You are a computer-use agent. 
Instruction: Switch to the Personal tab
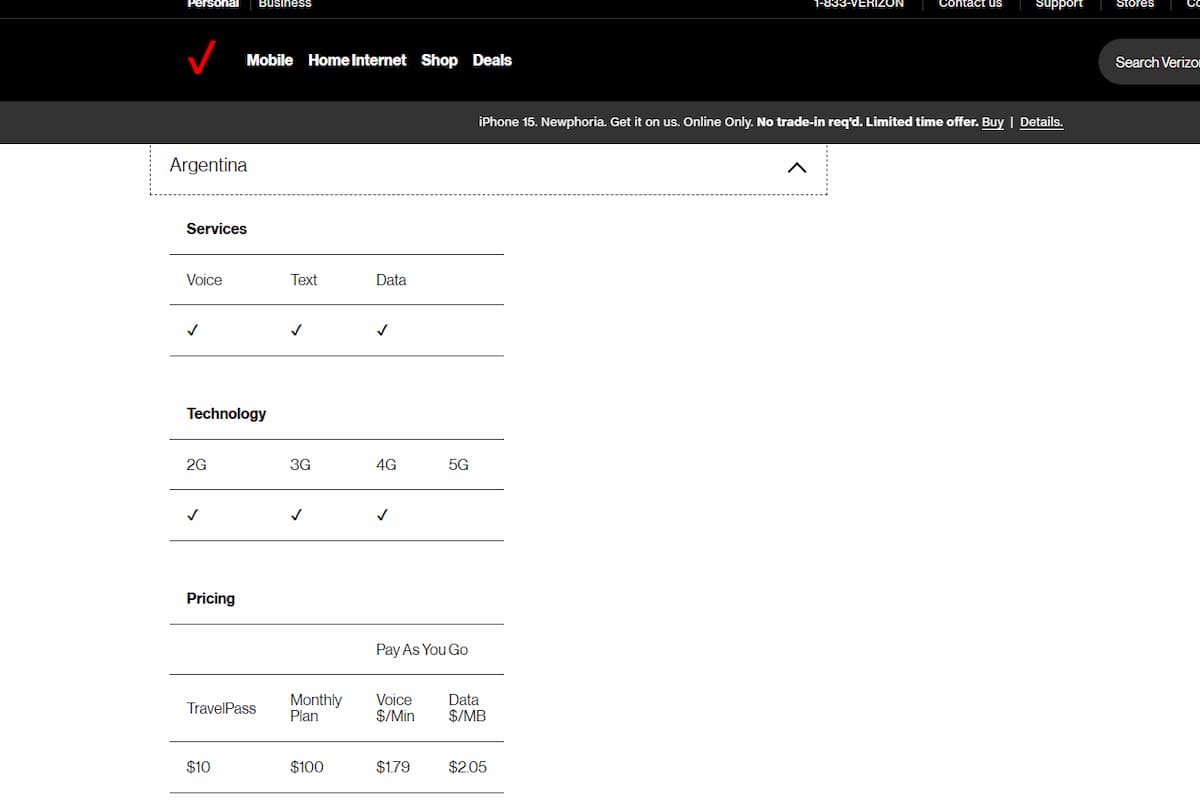point(213,4)
